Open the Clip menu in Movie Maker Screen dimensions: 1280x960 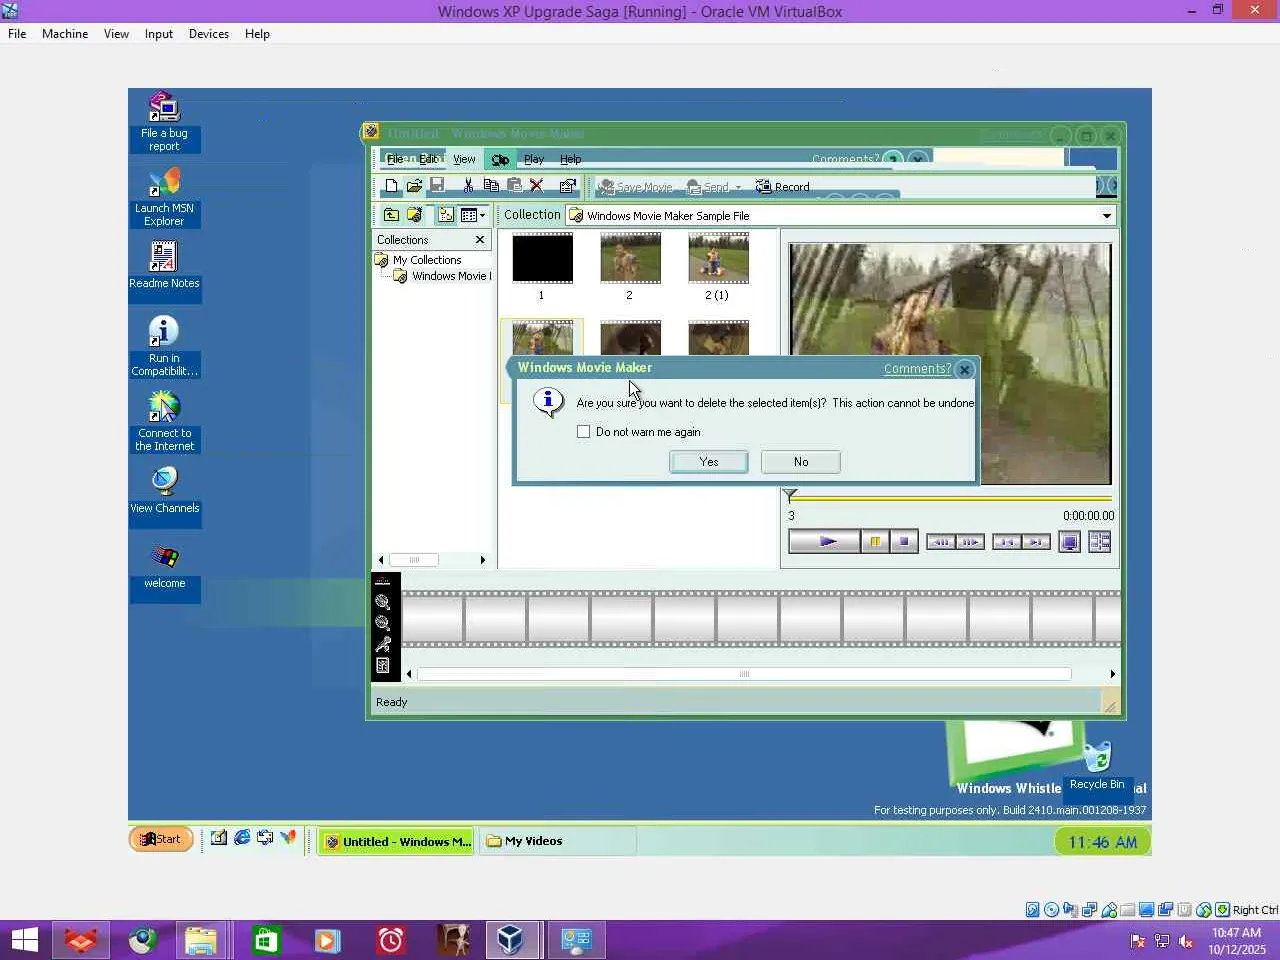500,160
